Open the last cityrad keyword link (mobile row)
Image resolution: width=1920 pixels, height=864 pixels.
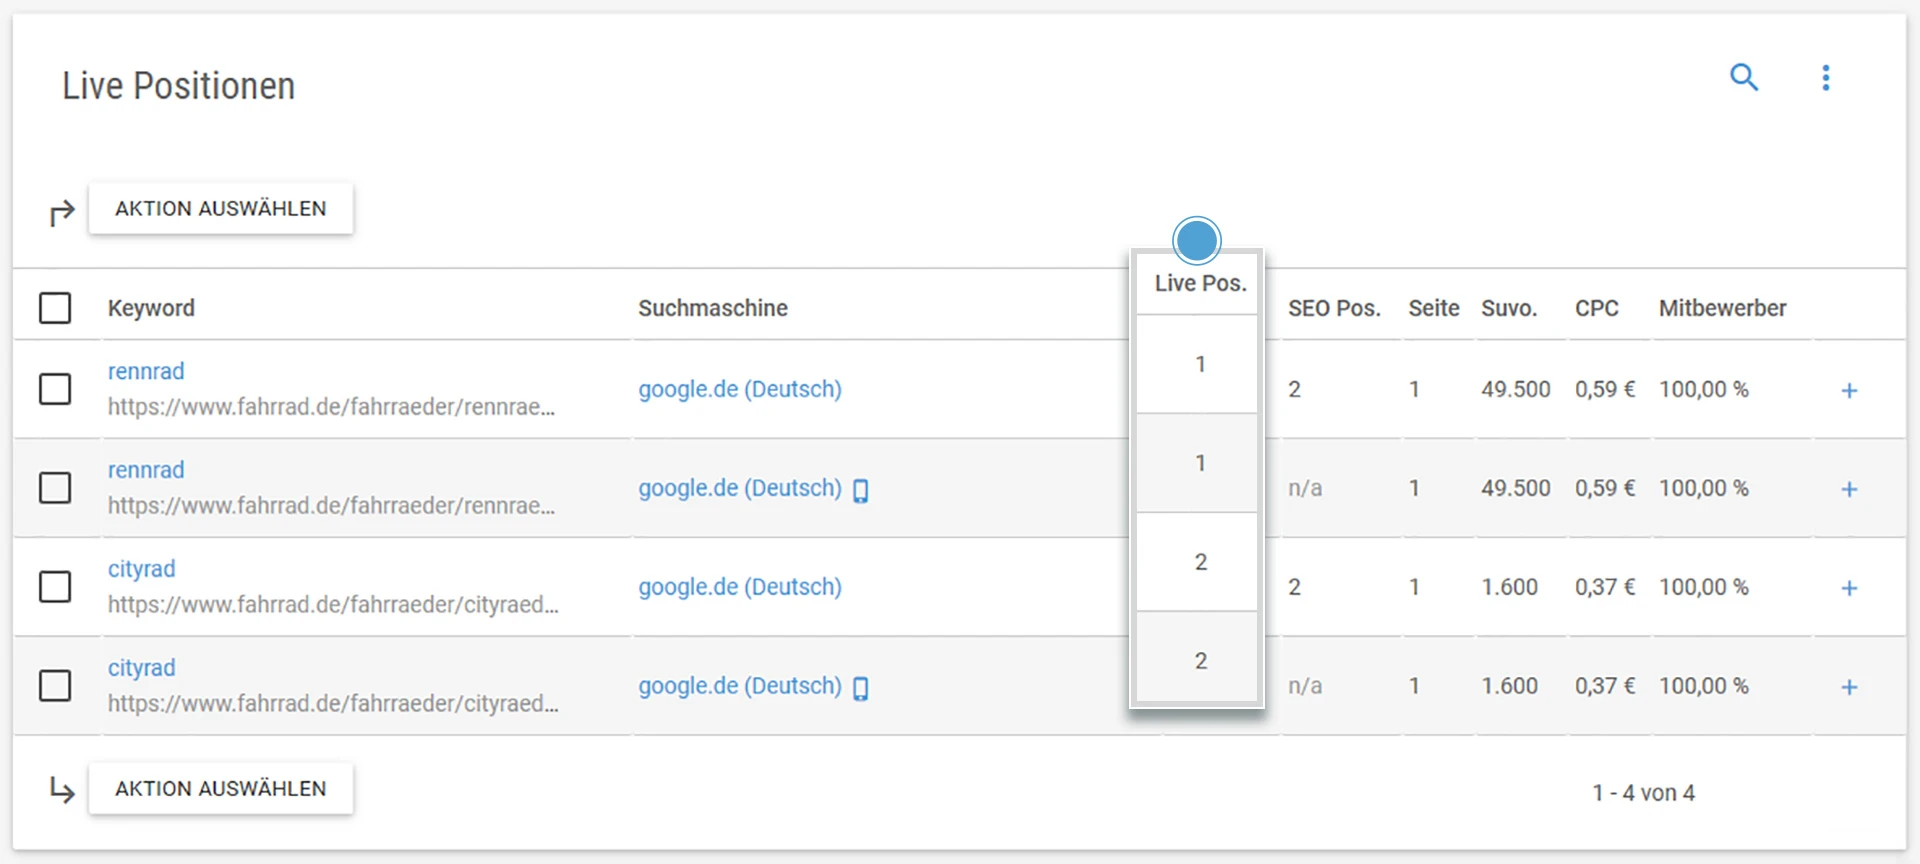tap(141, 668)
